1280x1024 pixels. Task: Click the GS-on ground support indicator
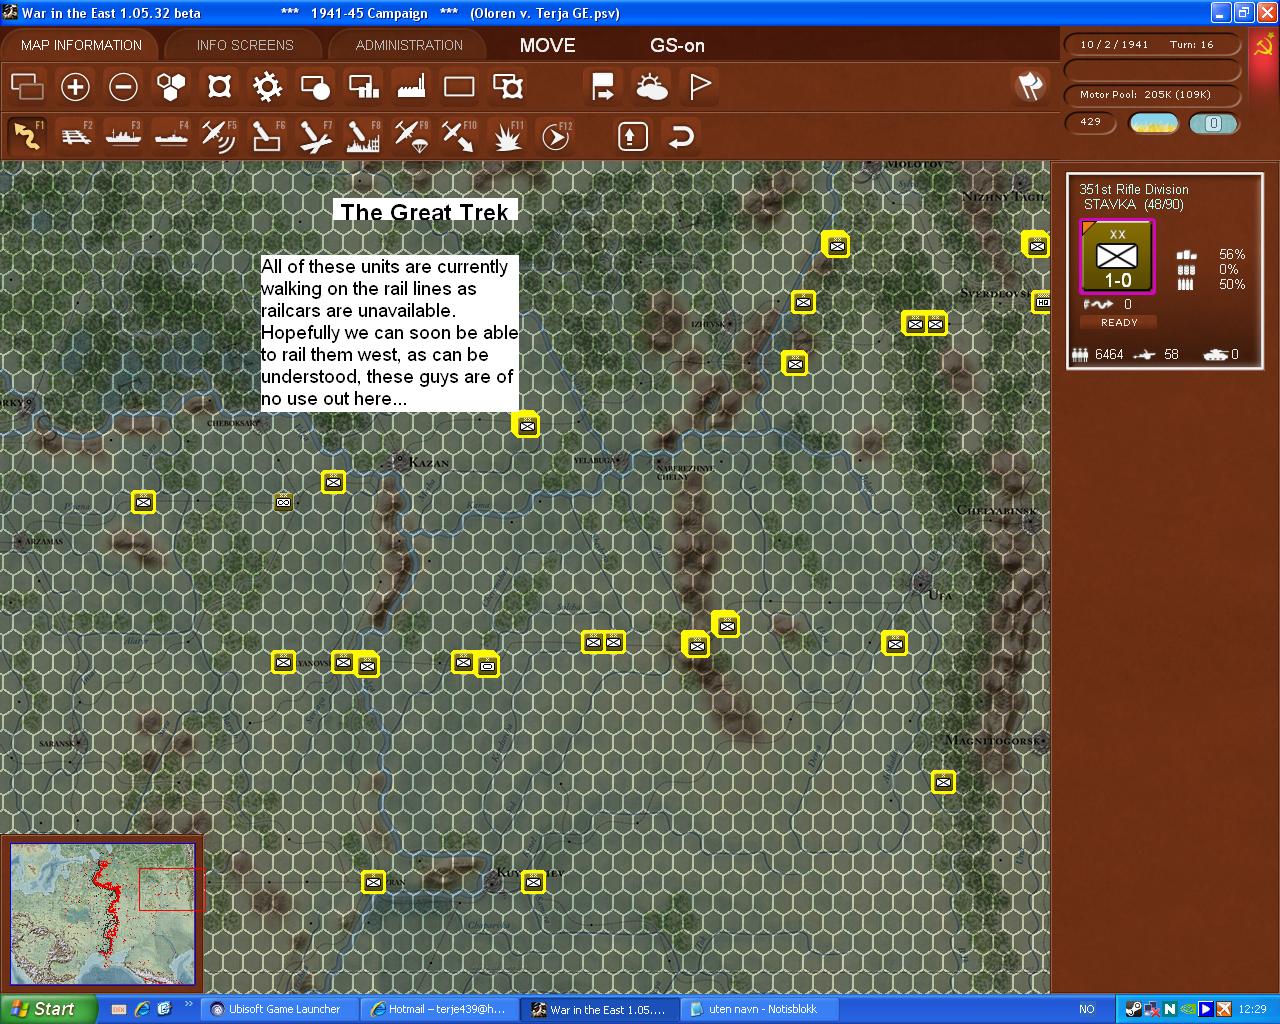[x=677, y=45]
